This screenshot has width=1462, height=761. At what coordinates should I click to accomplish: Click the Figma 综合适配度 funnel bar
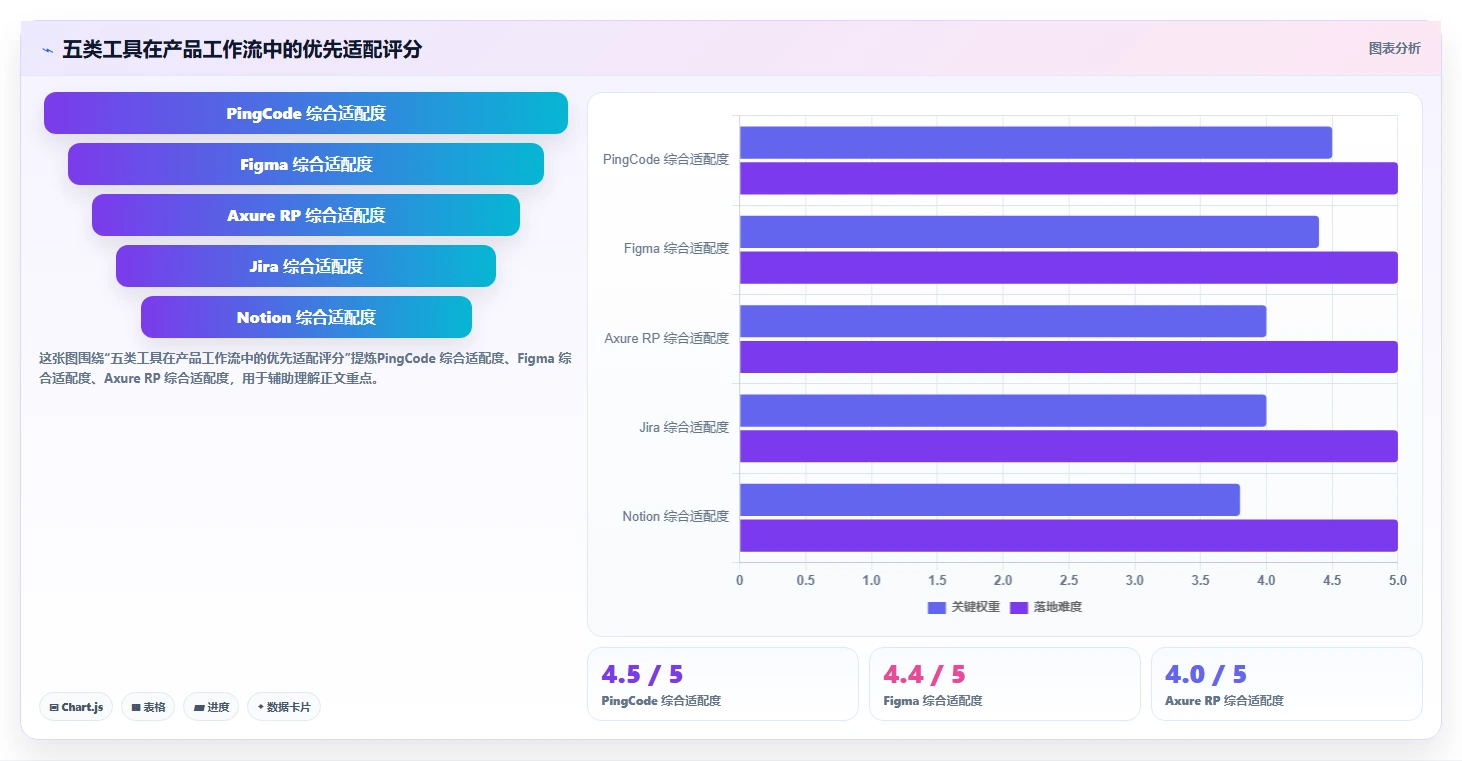click(306, 164)
